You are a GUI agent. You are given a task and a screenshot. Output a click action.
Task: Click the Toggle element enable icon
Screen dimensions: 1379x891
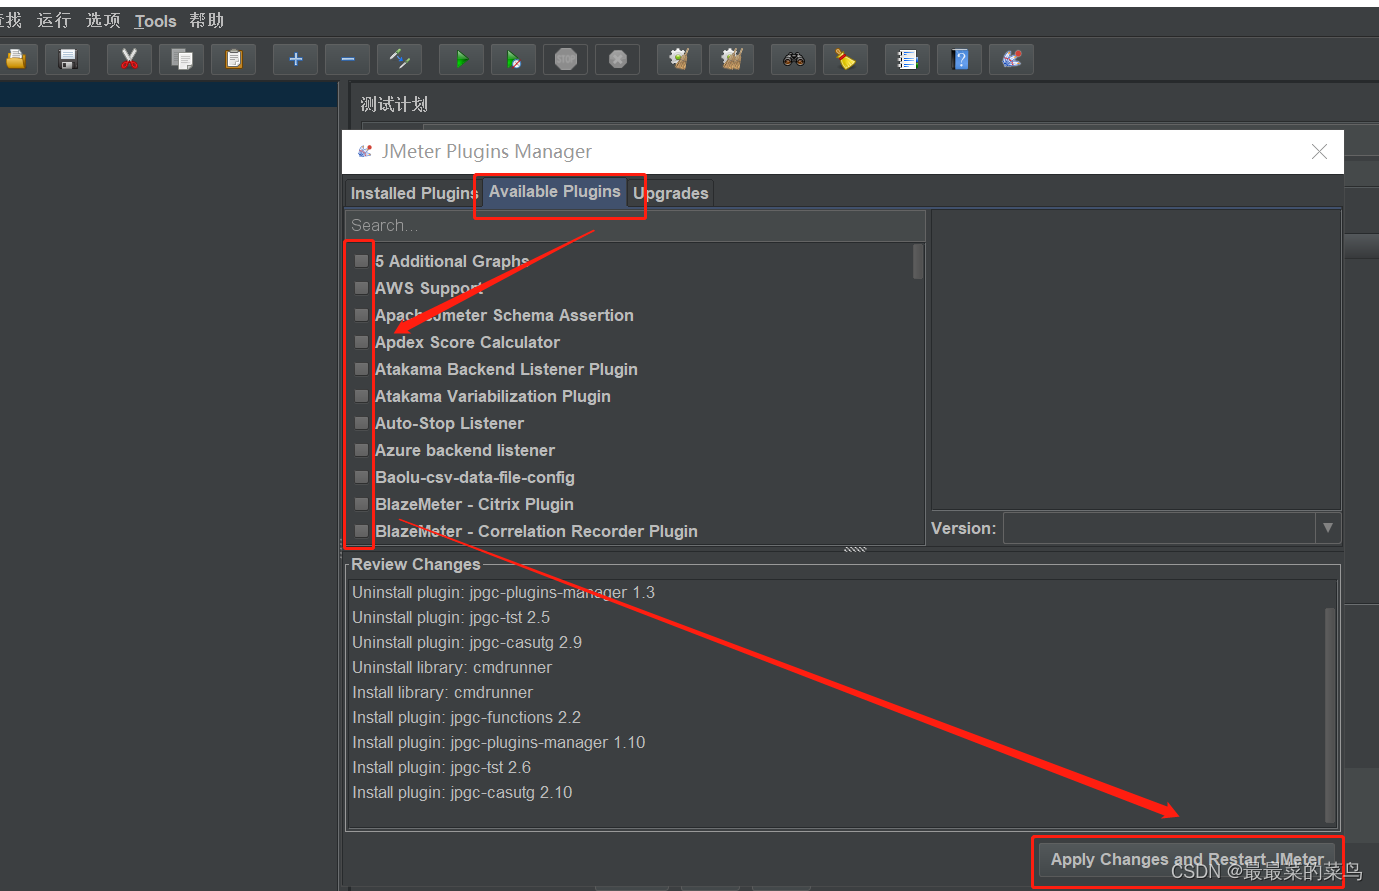pyautogui.click(x=399, y=60)
